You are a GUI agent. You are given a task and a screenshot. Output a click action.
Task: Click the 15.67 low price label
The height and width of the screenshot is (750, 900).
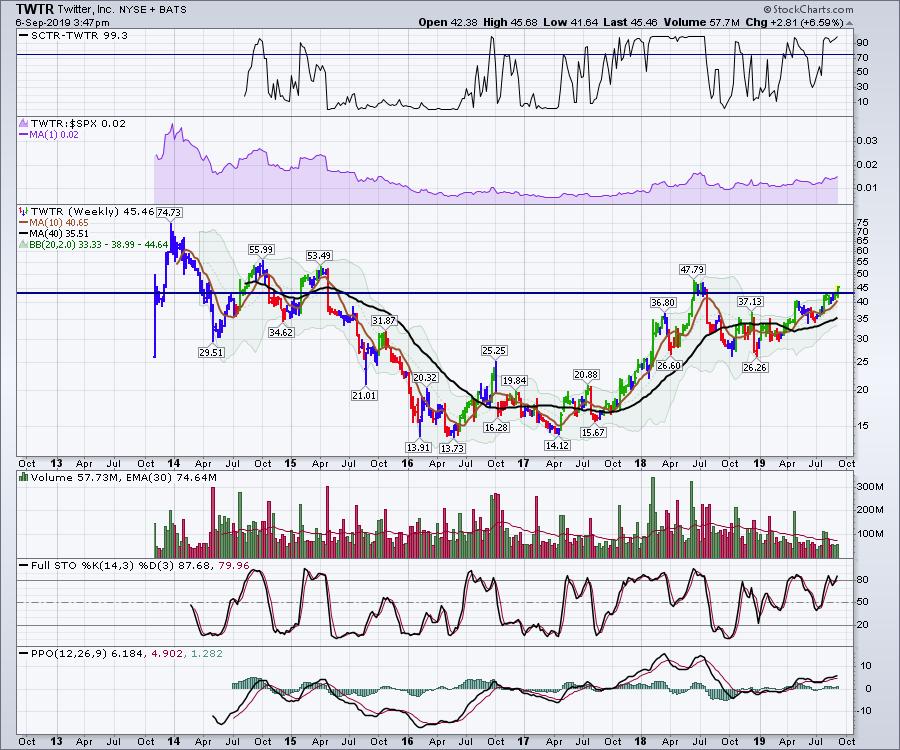point(593,432)
